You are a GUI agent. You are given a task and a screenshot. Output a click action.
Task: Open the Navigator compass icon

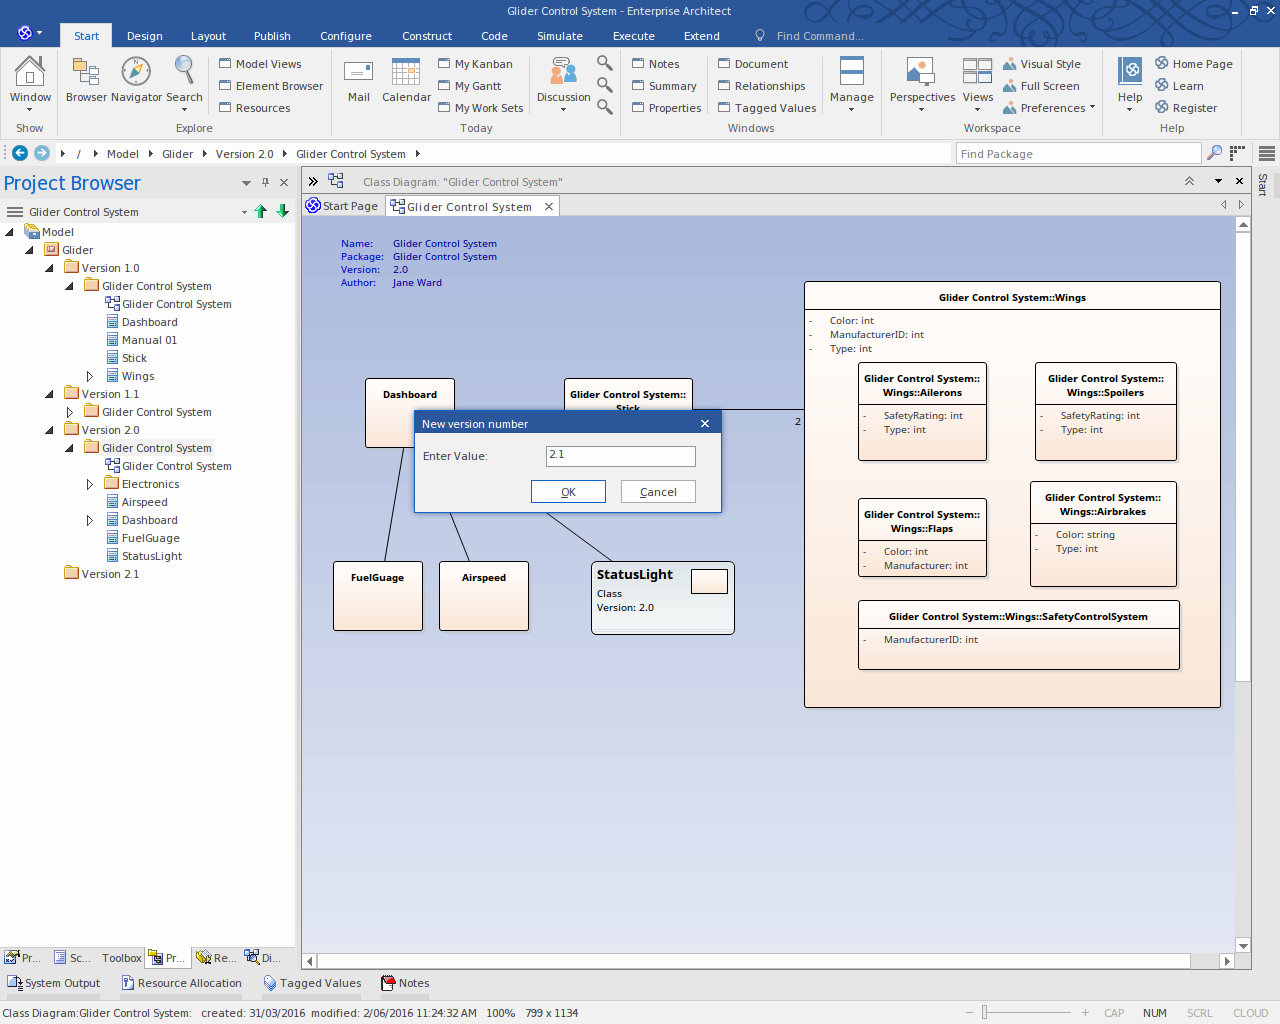(136, 72)
